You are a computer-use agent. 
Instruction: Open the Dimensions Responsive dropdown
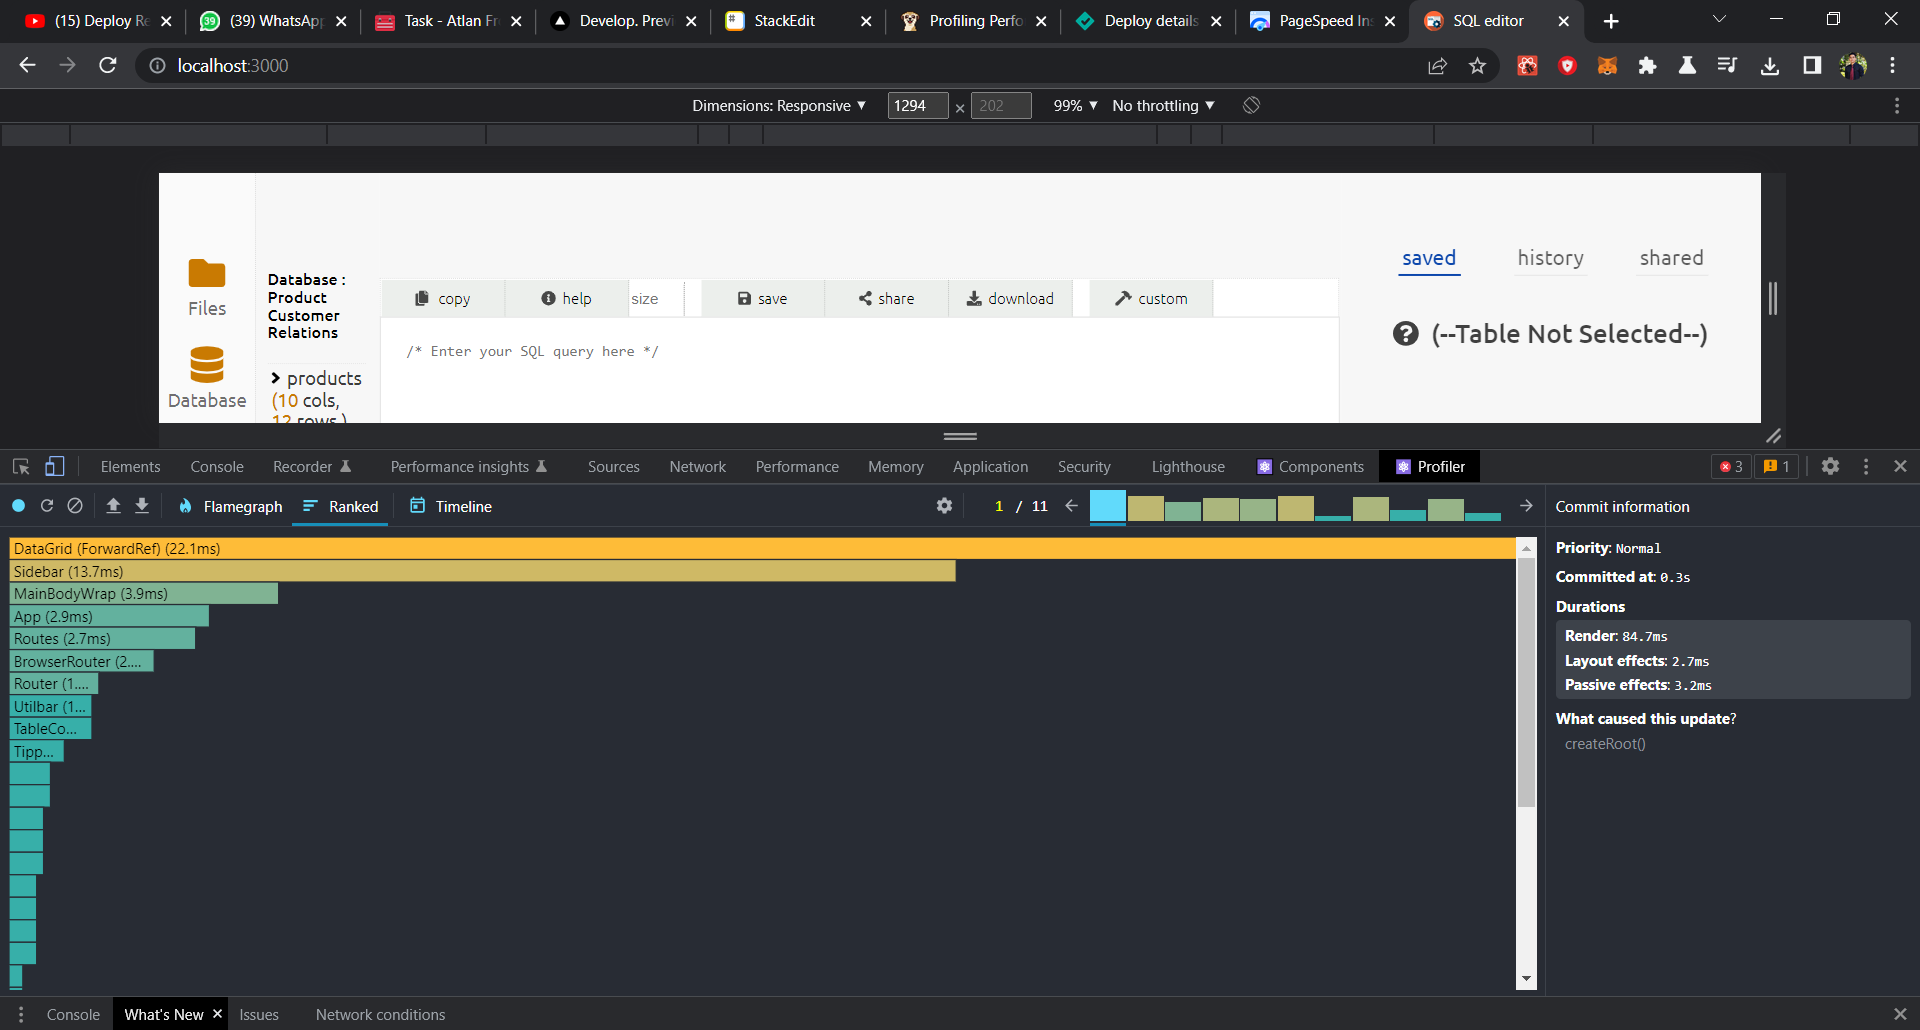(x=779, y=105)
